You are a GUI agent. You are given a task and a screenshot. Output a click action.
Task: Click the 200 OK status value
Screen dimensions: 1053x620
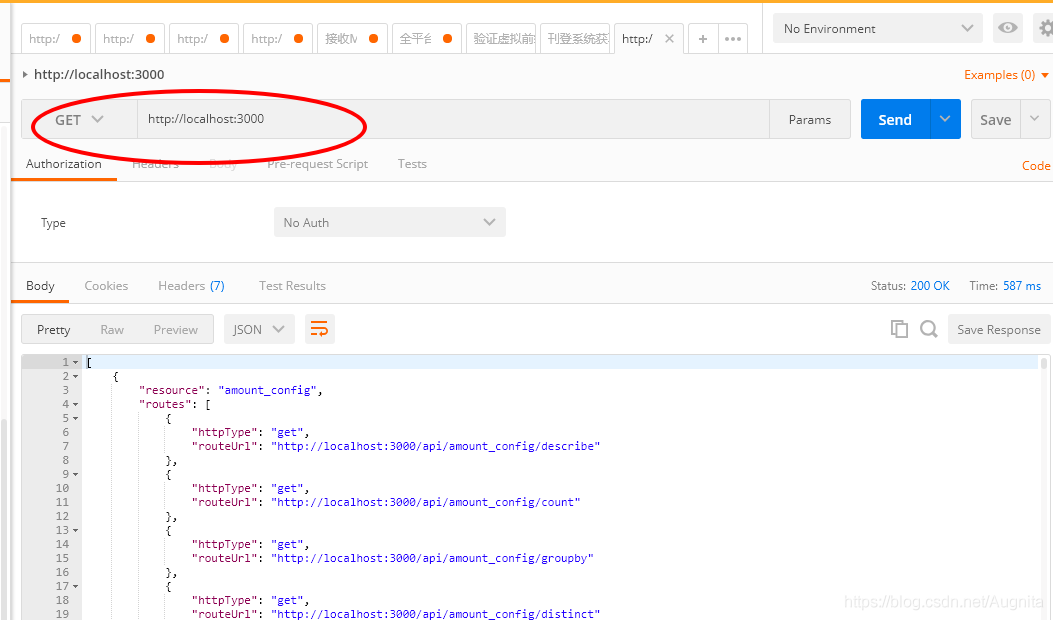pyautogui.click(x=930, y=285)
